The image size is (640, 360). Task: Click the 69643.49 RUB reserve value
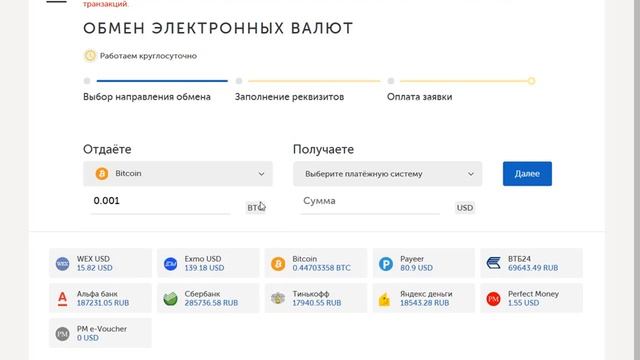pyautogui.click(x=533, y=268)
